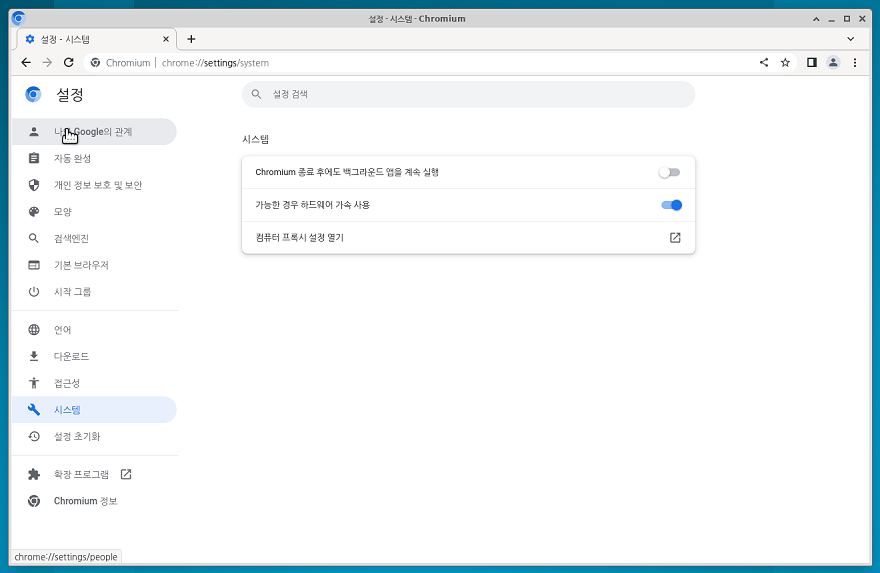Open 접근성 accessibility settings

tap(94, 383)
